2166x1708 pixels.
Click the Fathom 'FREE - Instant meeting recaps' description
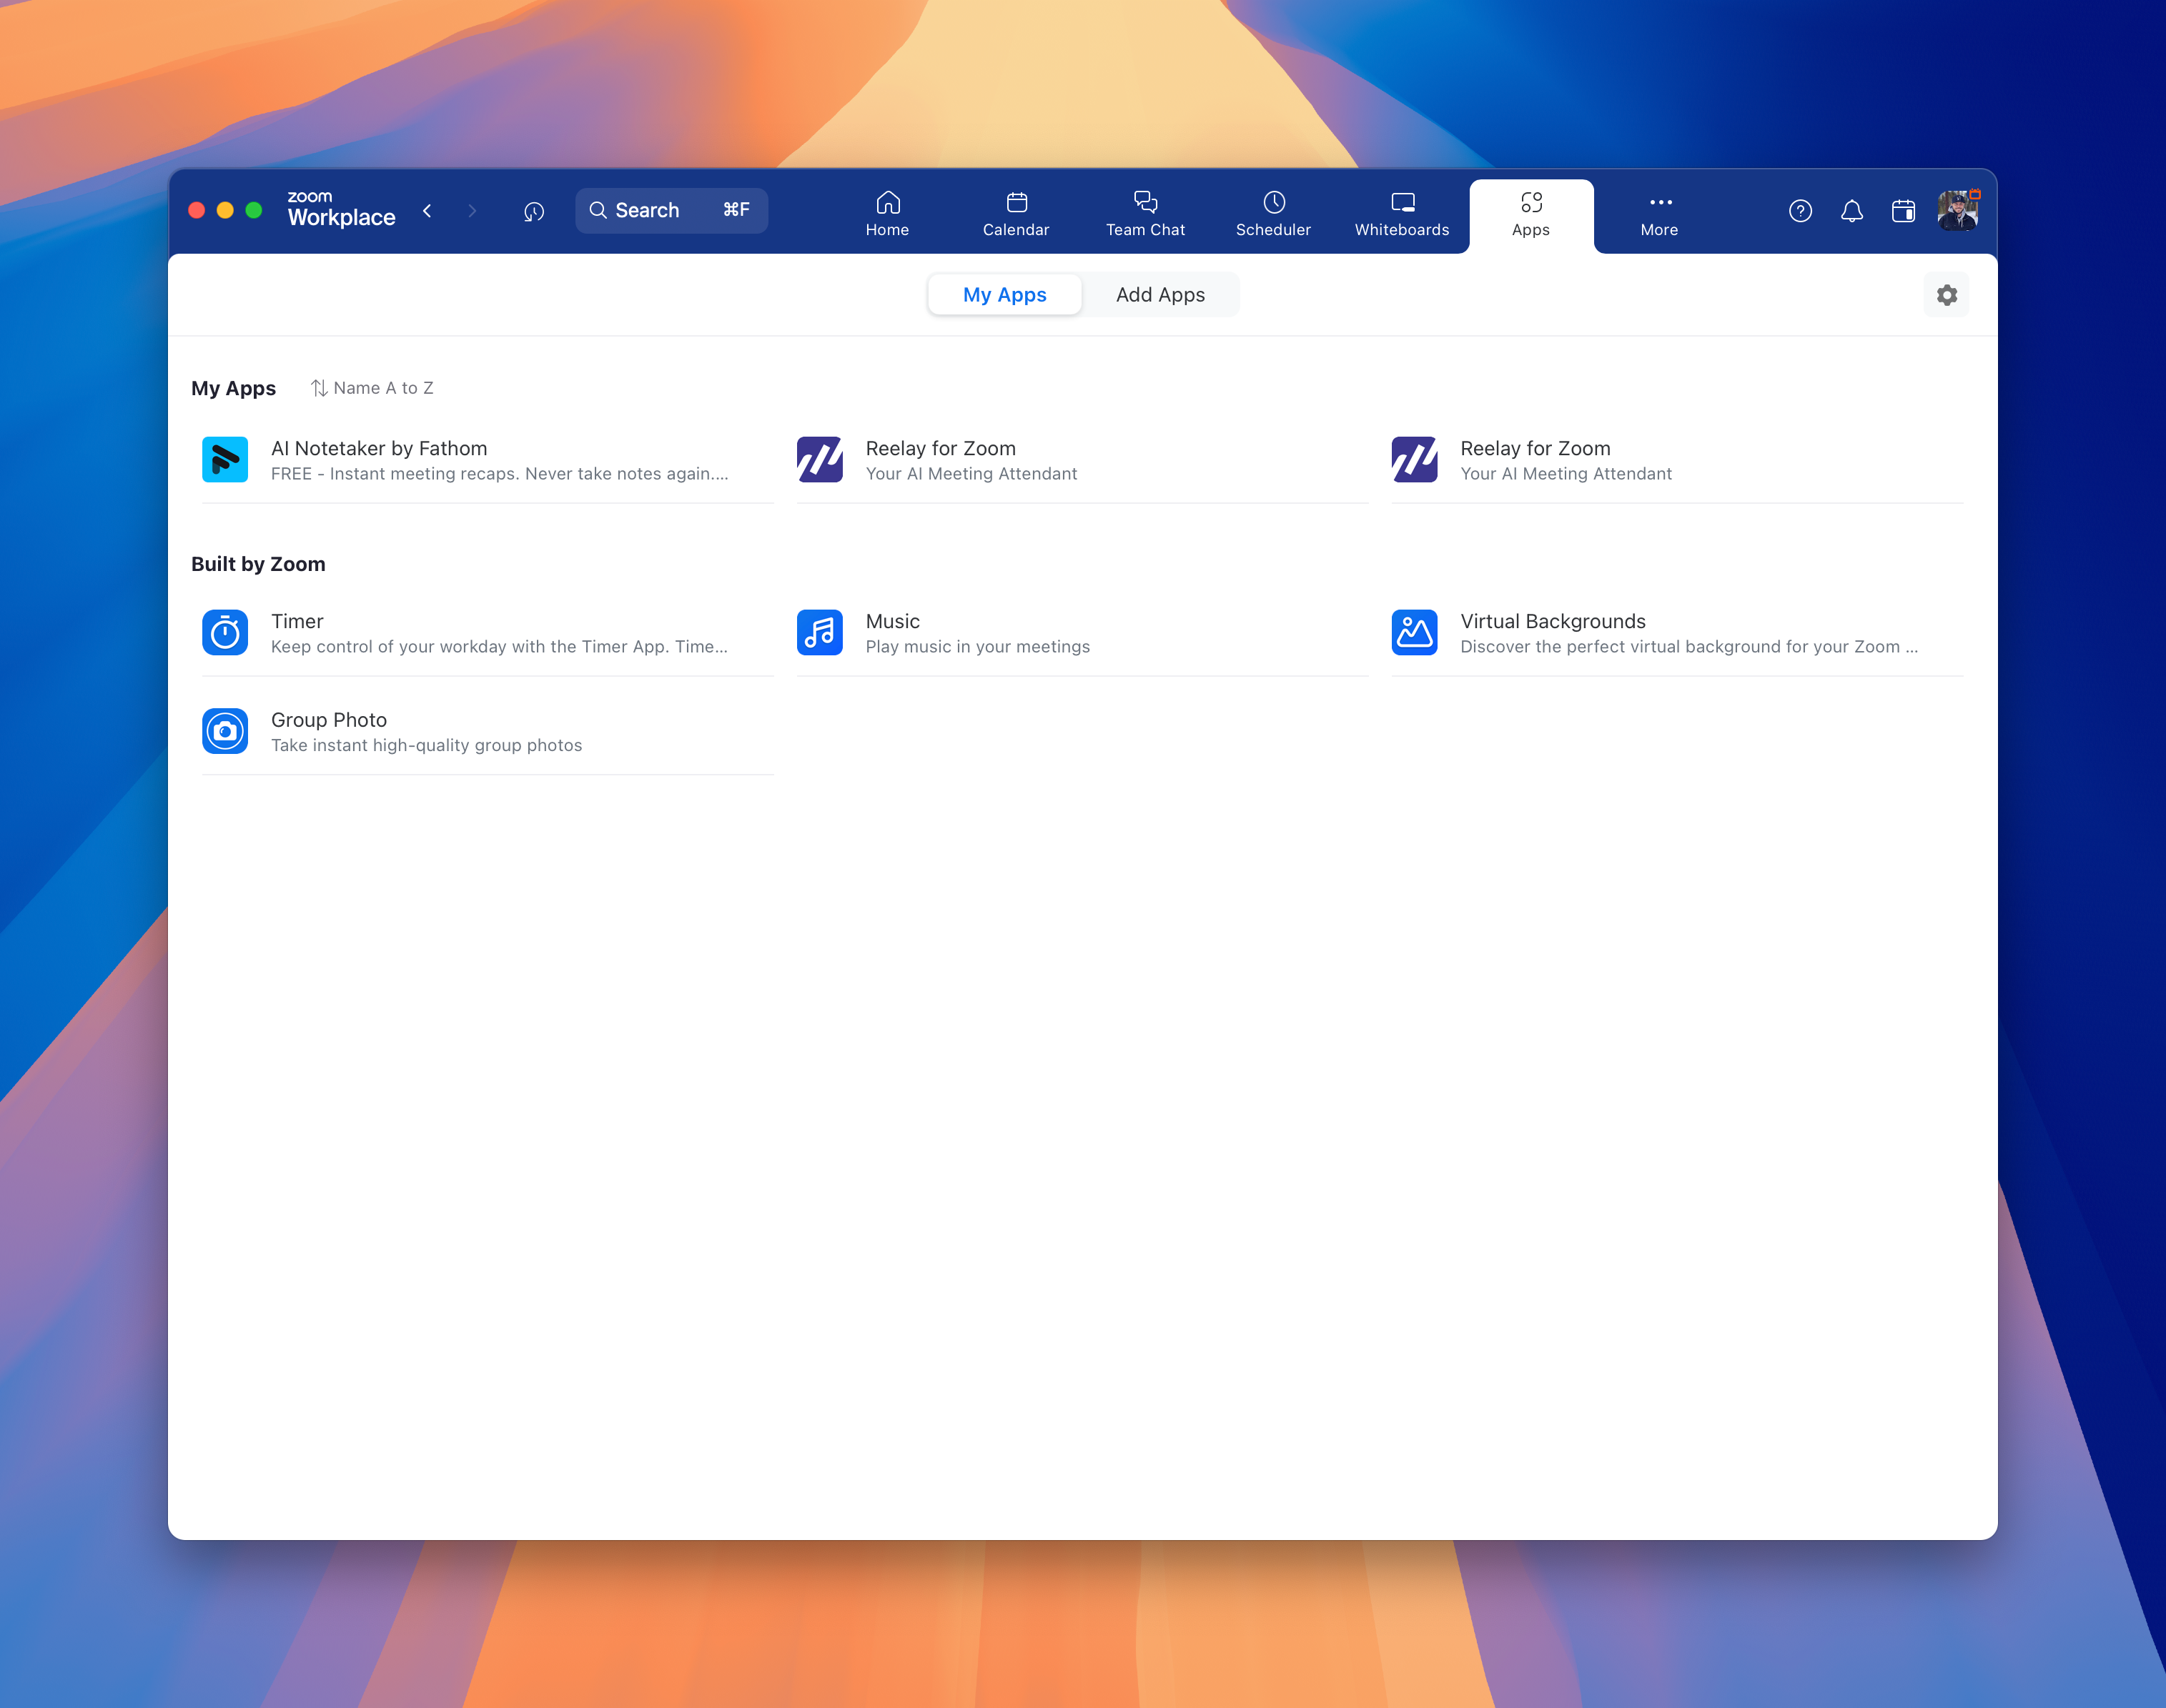499,474
